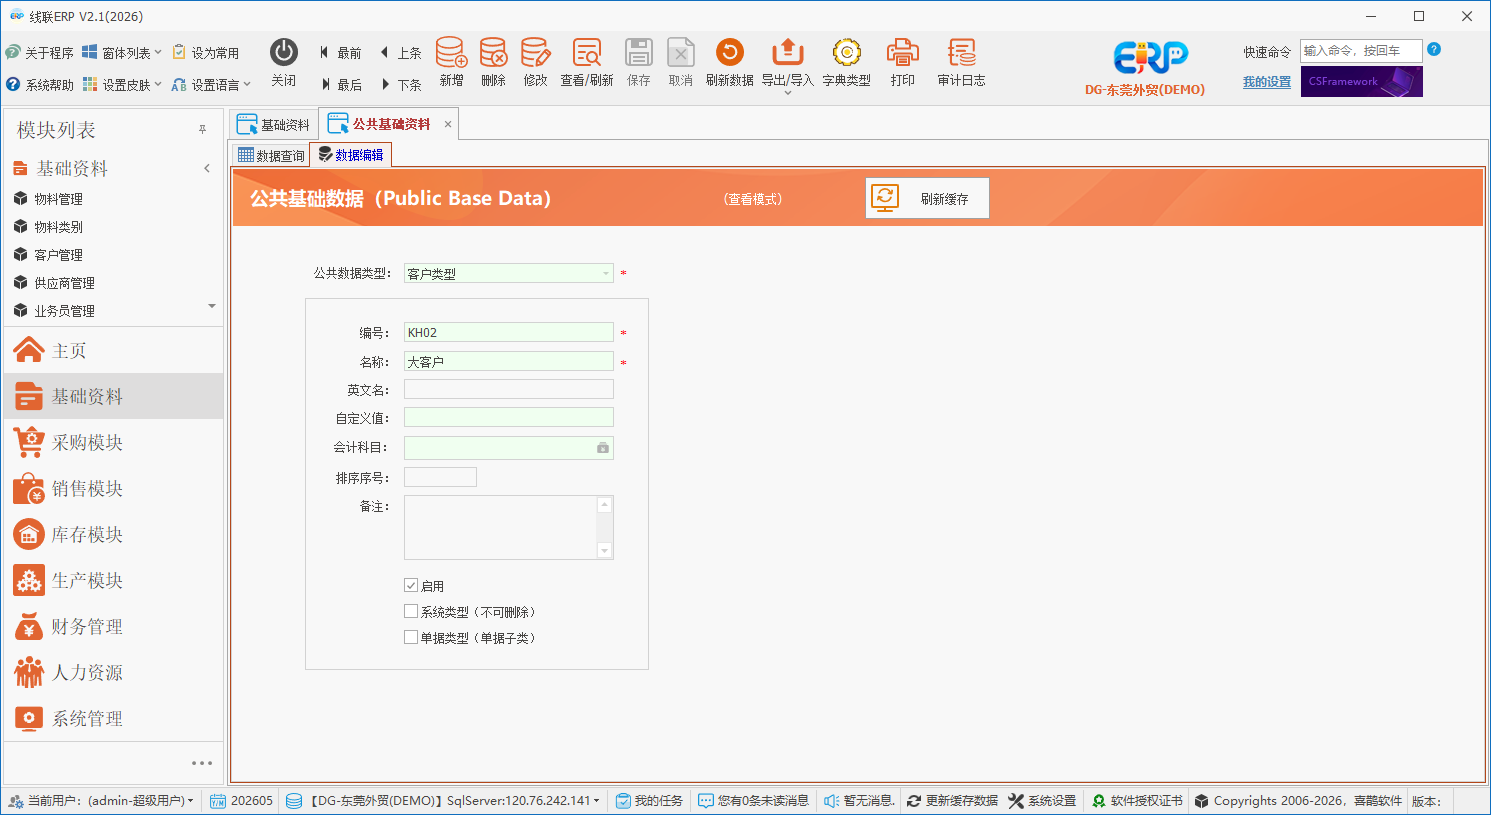Open 系统帮助 help menu item
The width and height of the screenshot is (1491, 815).
pyautogui.click(x=40, y=85)
